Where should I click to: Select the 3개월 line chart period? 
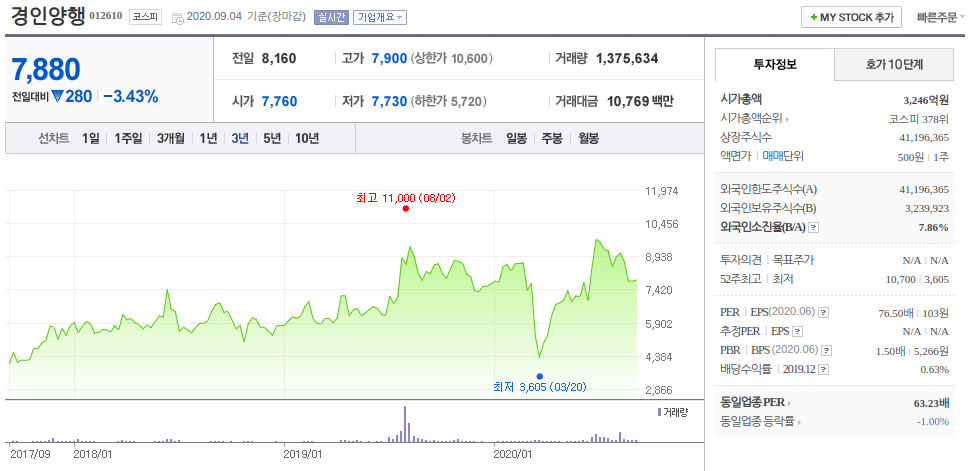pyautogui.click(x=171, y=138)
